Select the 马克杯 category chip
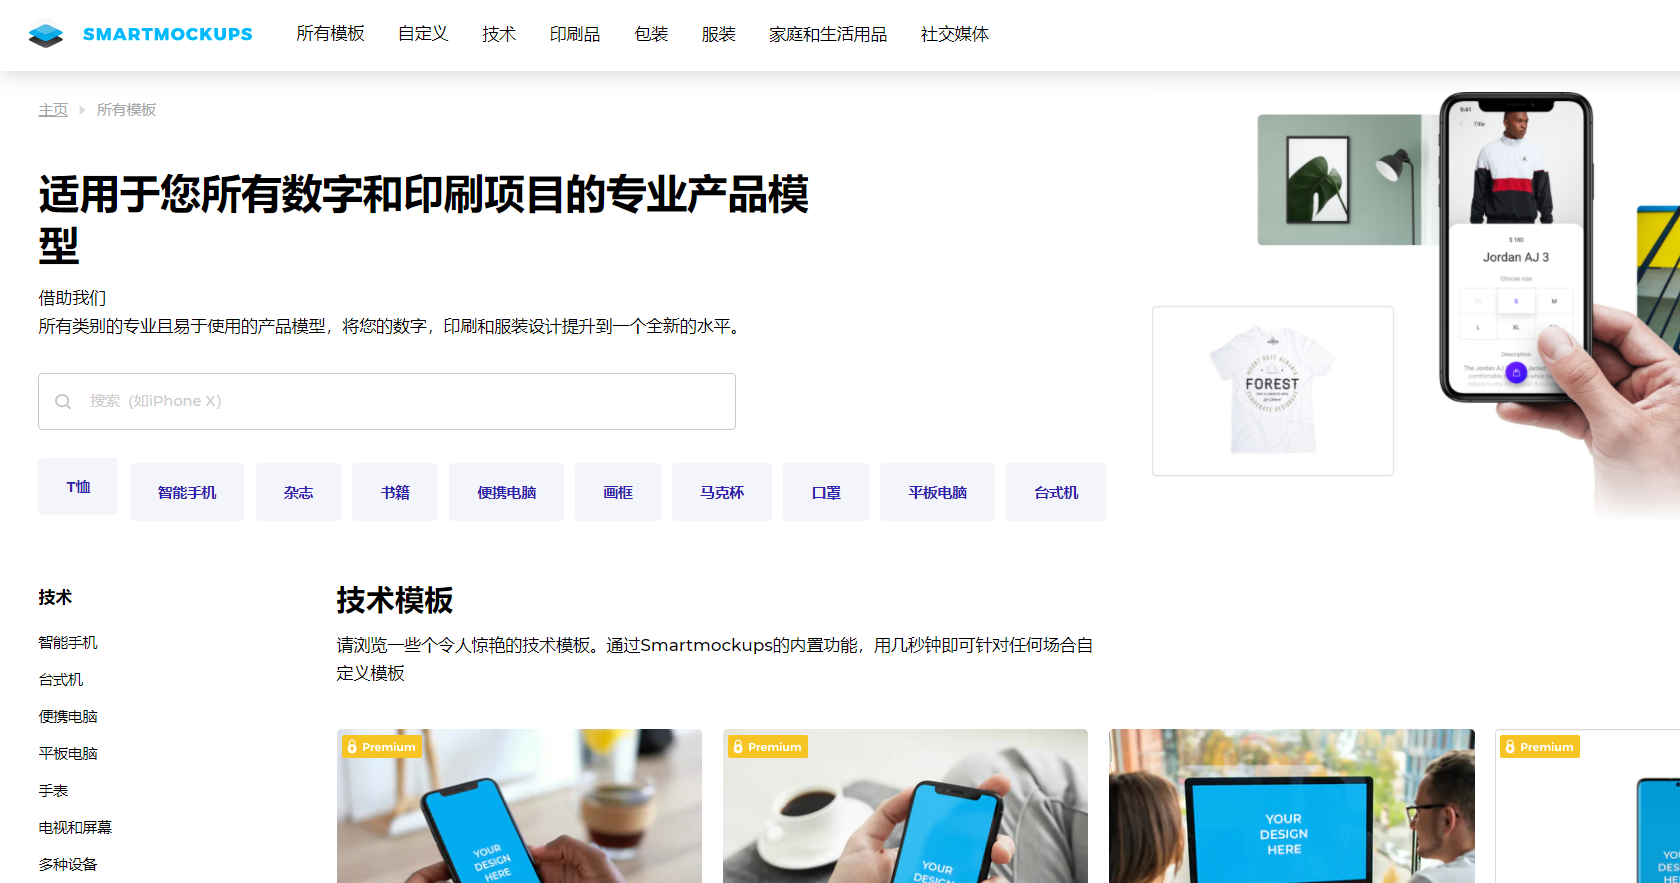This screenshot has height=883, width=1680. [x=722, y=492]
